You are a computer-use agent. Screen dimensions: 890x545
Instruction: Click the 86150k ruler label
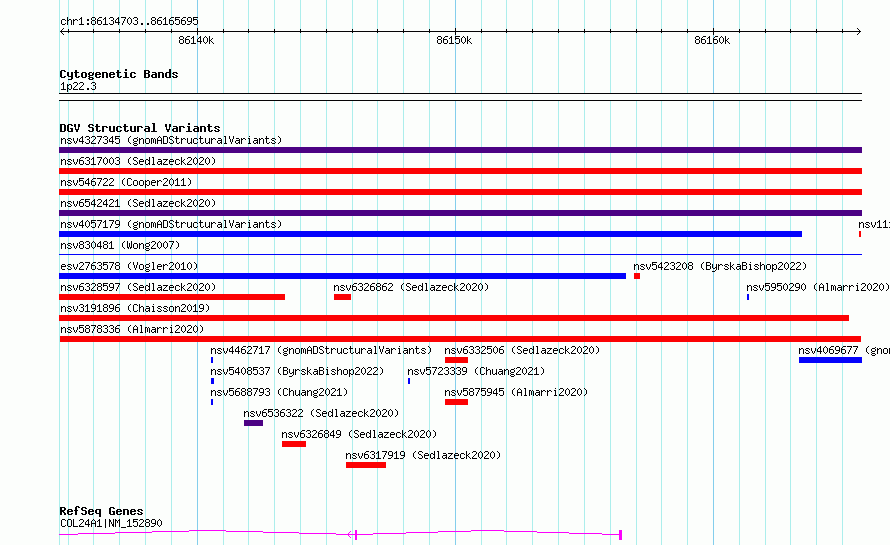click(x=454, y=40)
